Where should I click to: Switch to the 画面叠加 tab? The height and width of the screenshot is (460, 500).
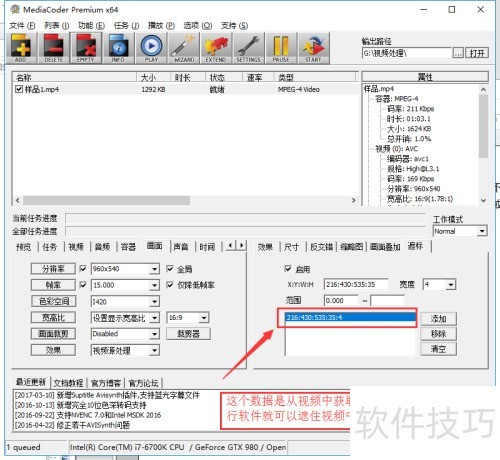click(385, 247)
